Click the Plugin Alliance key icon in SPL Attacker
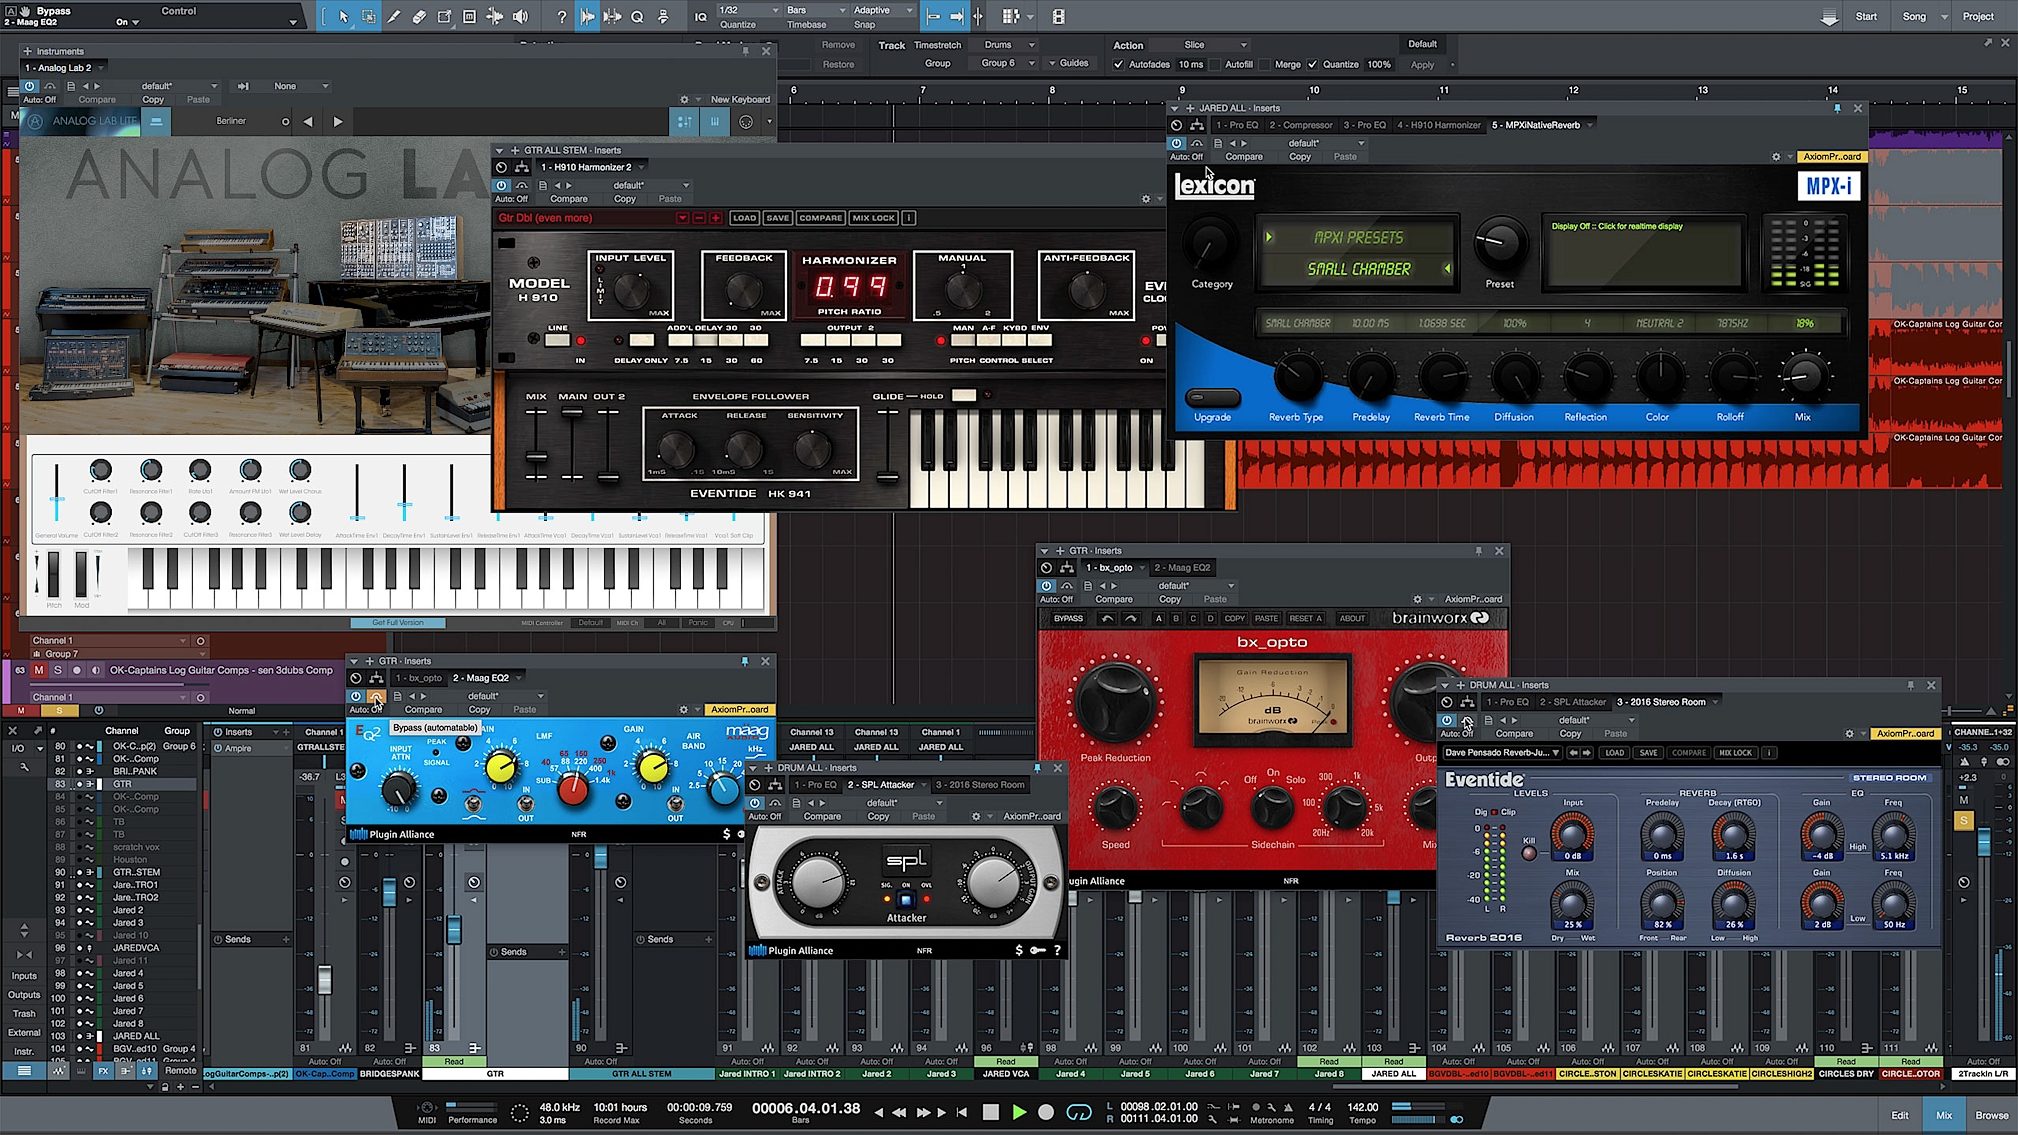 tap(1037, 950)
